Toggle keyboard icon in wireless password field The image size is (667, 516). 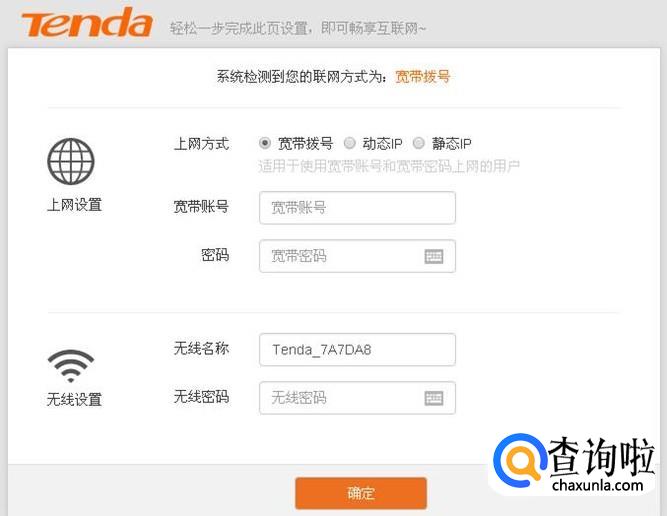(x=434, y=398)
